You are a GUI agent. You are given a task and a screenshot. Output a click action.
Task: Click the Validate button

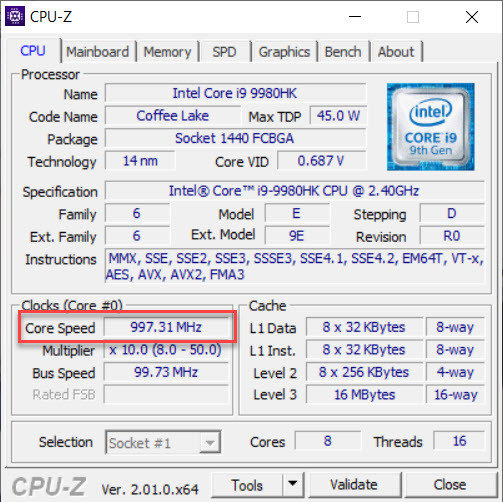pos(354,485)
